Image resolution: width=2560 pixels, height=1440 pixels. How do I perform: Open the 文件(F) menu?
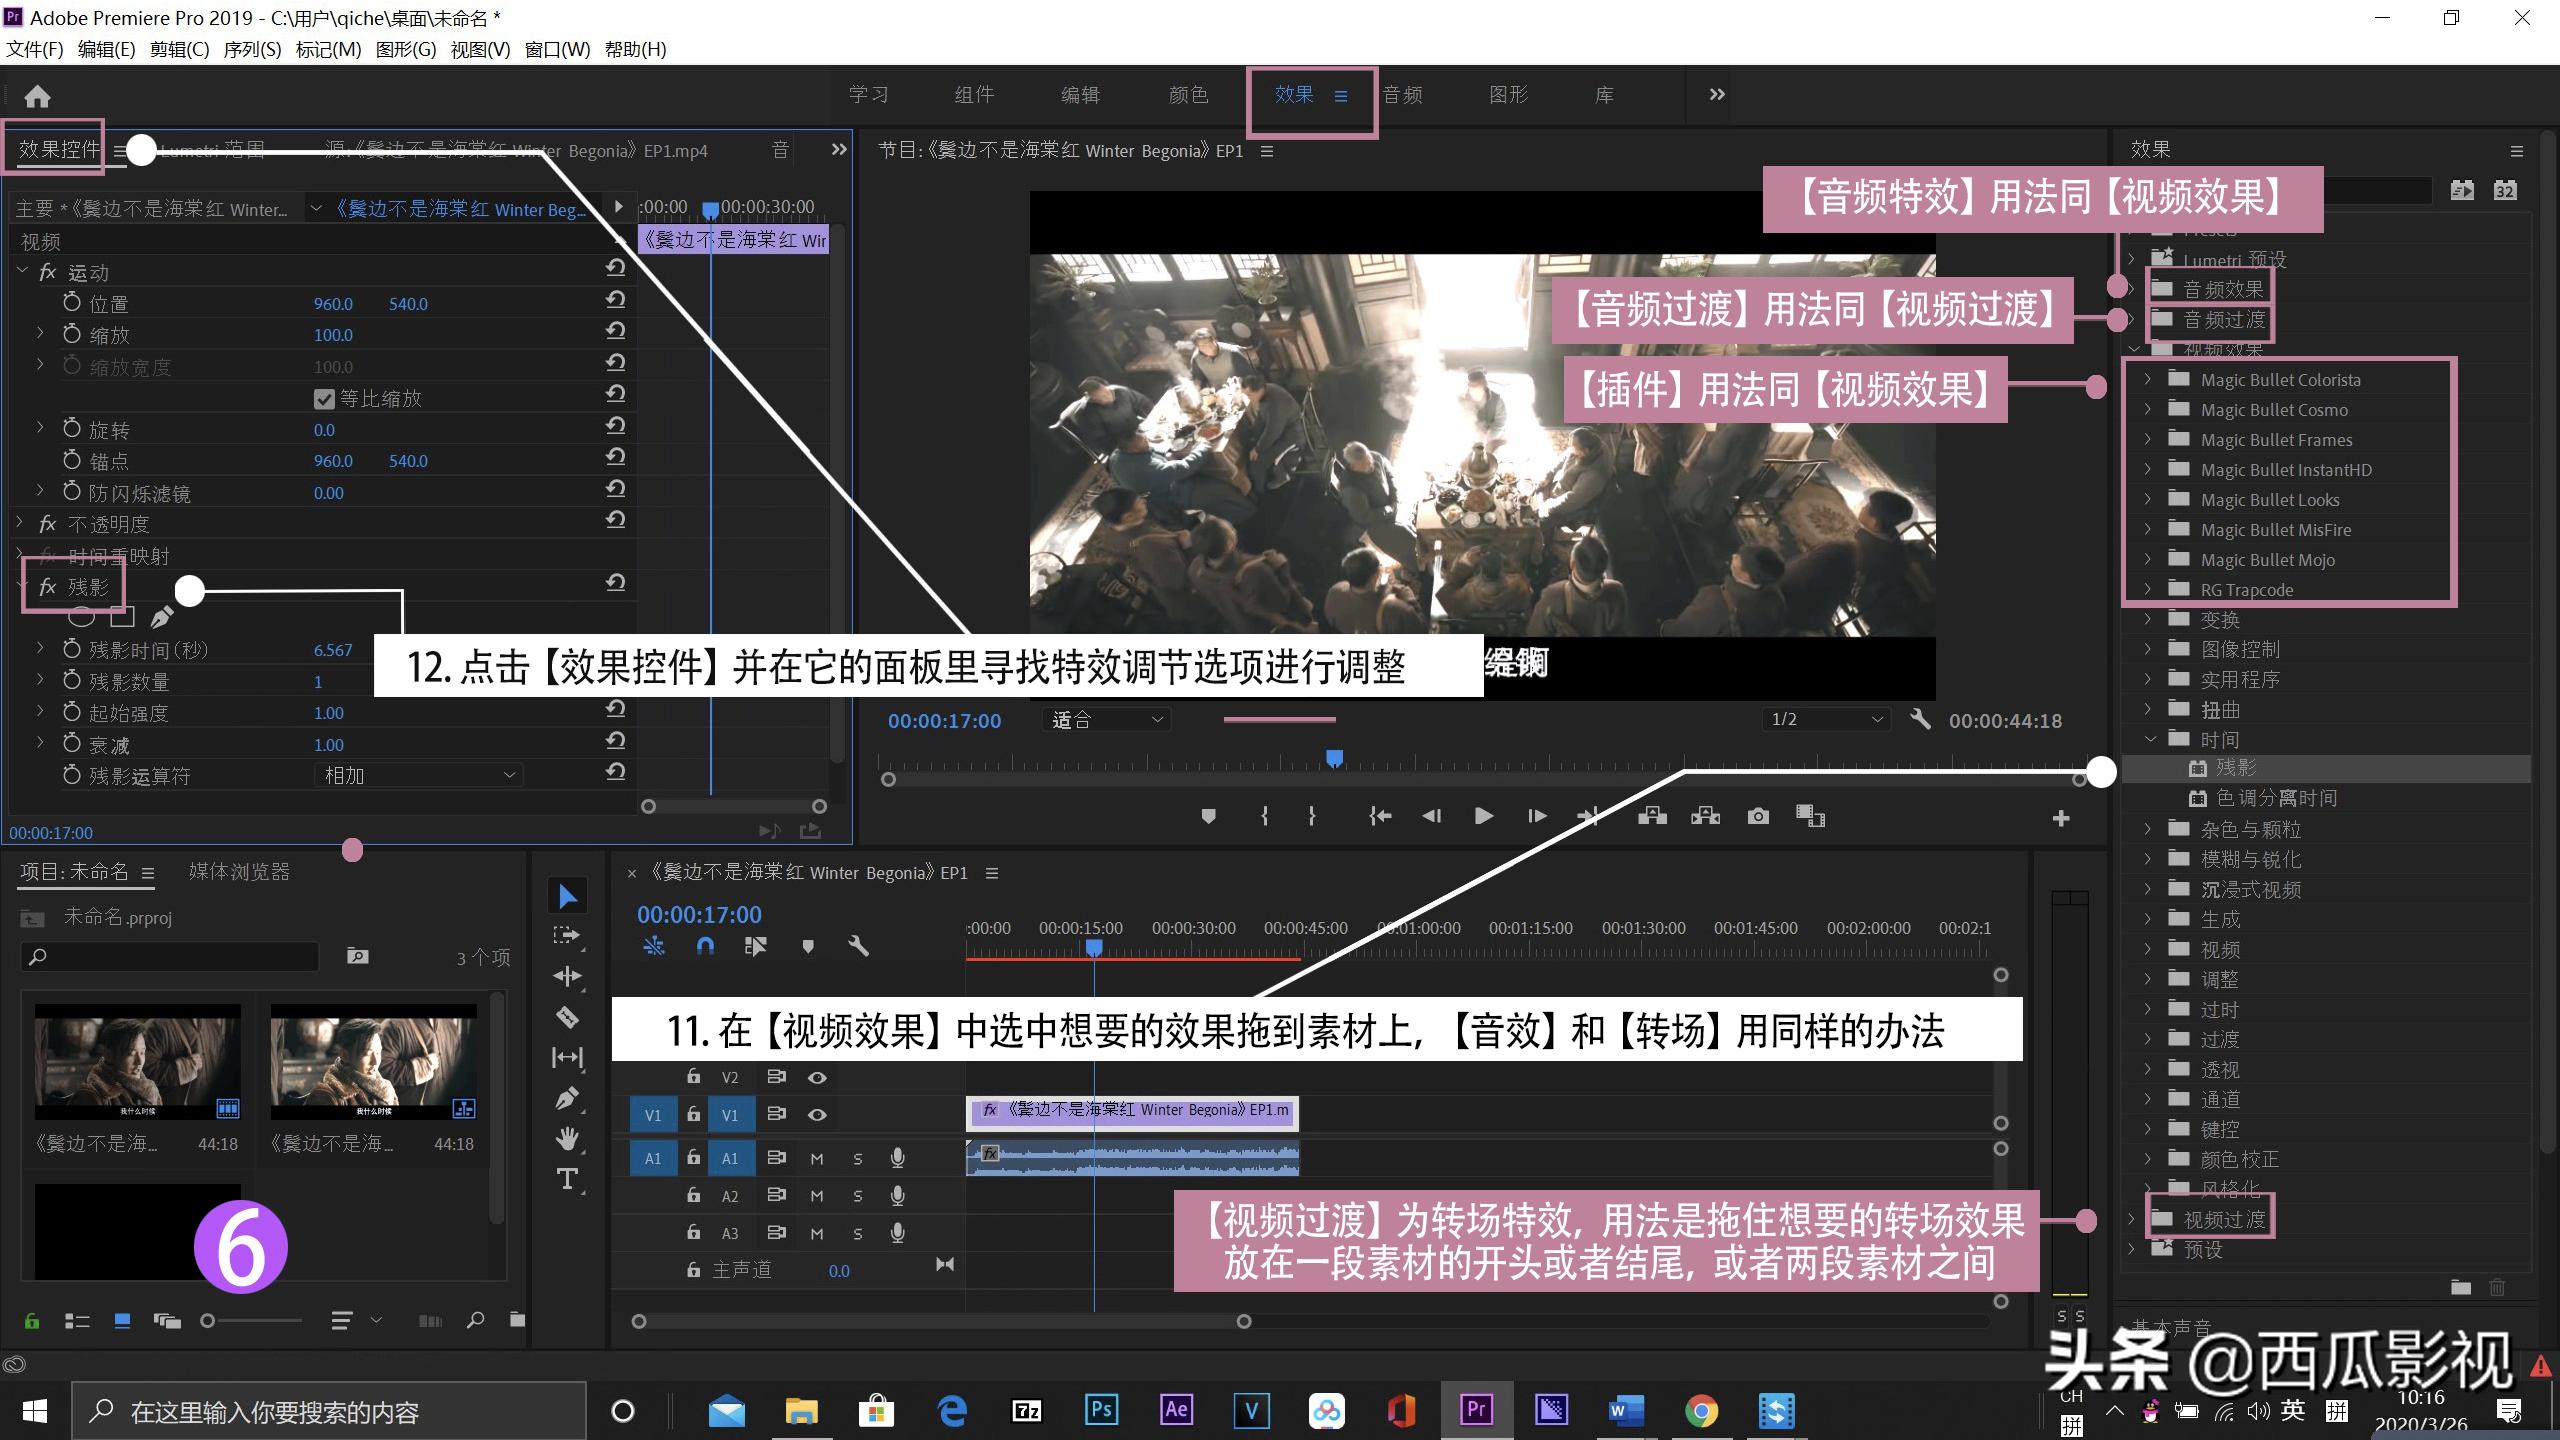click(33, 48)
